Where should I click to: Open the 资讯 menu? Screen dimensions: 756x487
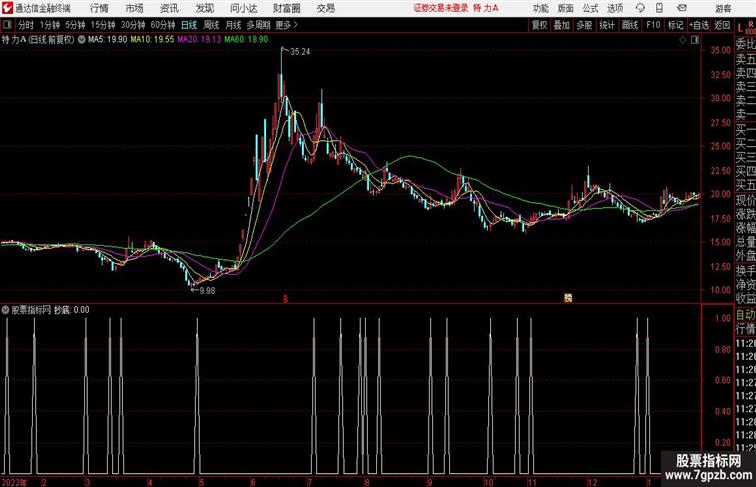[169, 8]
